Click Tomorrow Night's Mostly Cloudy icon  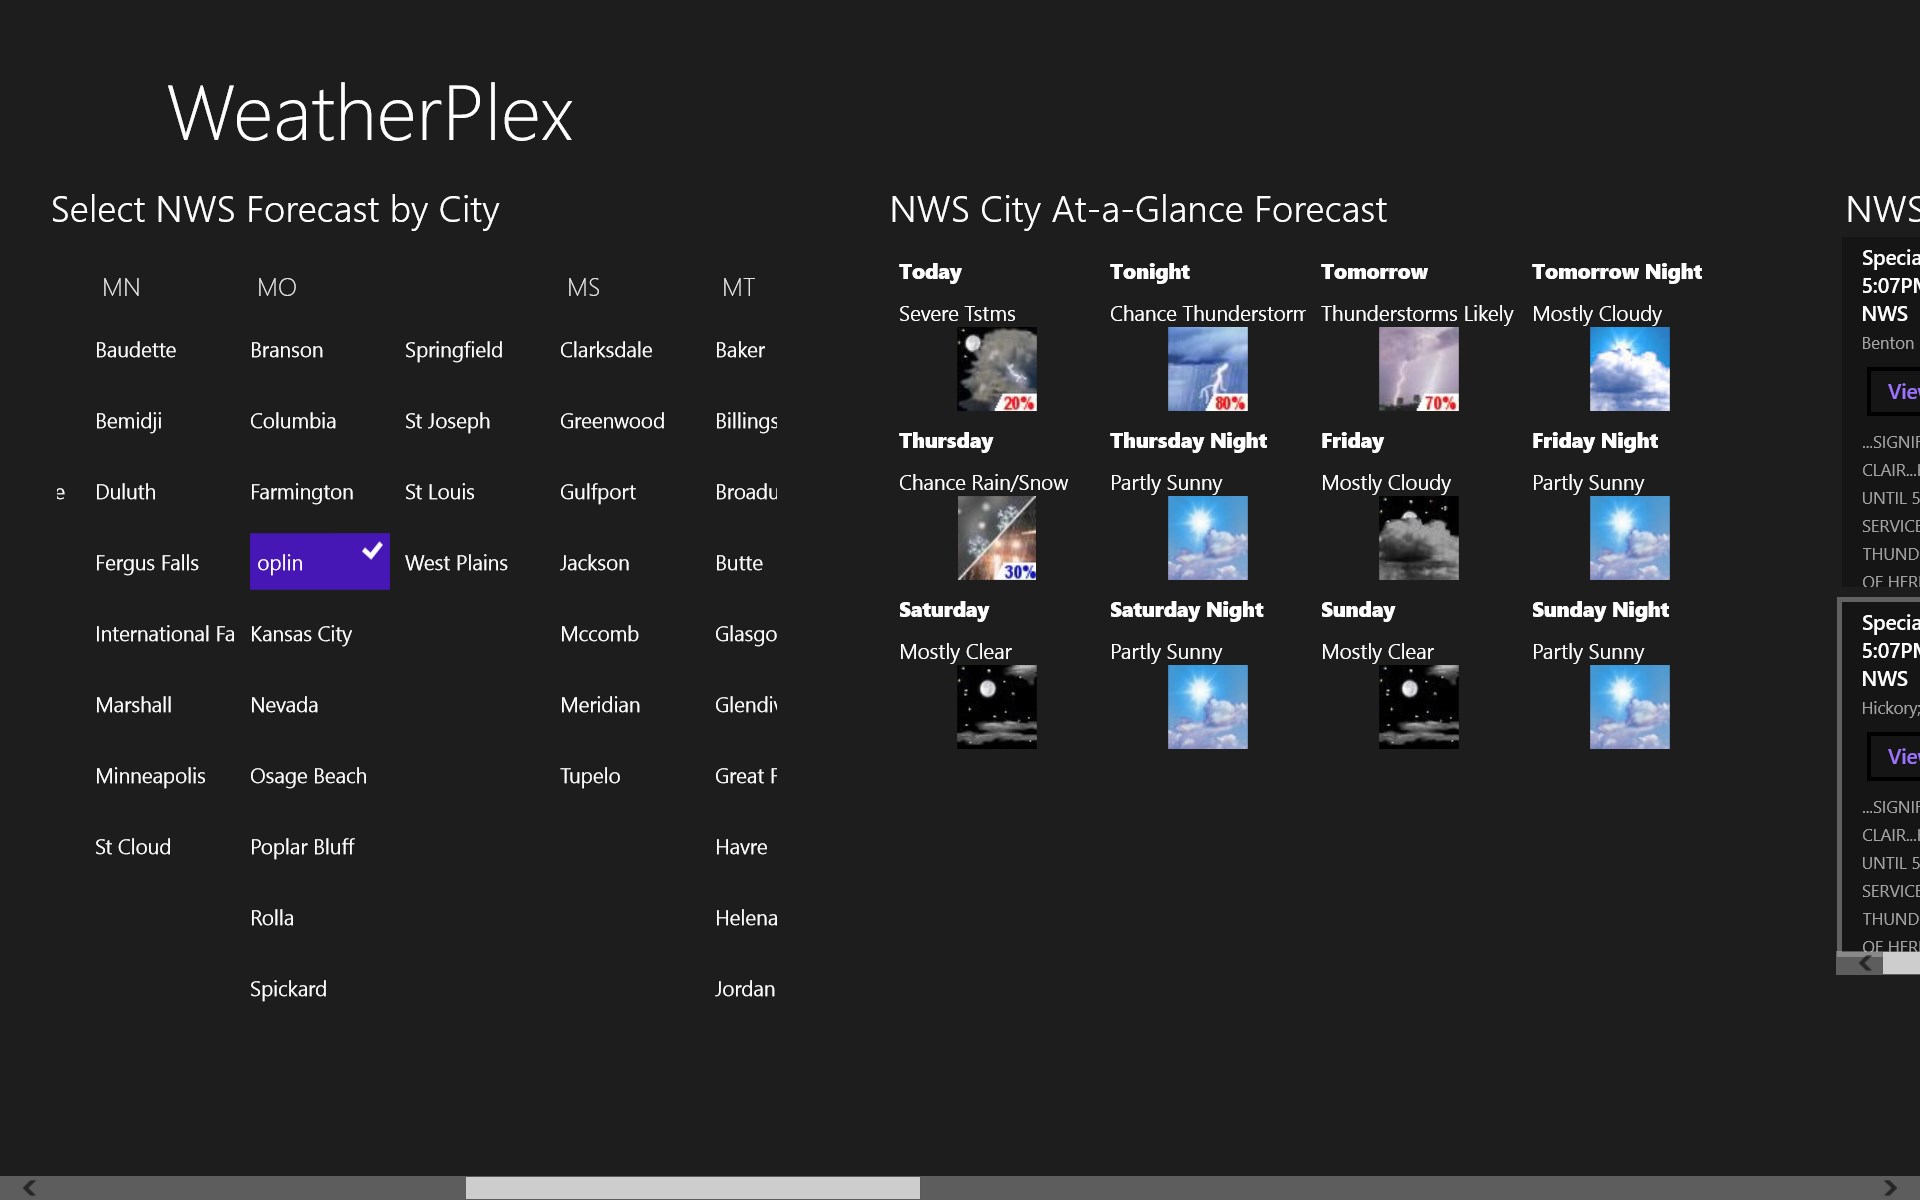[1629, 370]
